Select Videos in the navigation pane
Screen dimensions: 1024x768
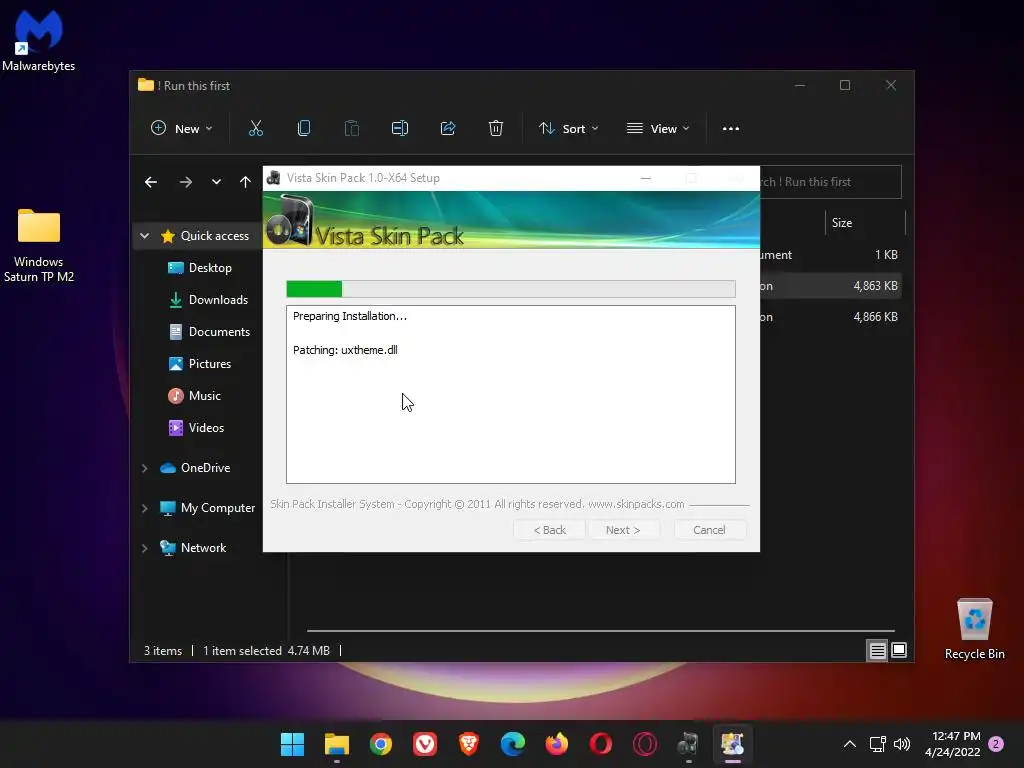coord(196,428)
